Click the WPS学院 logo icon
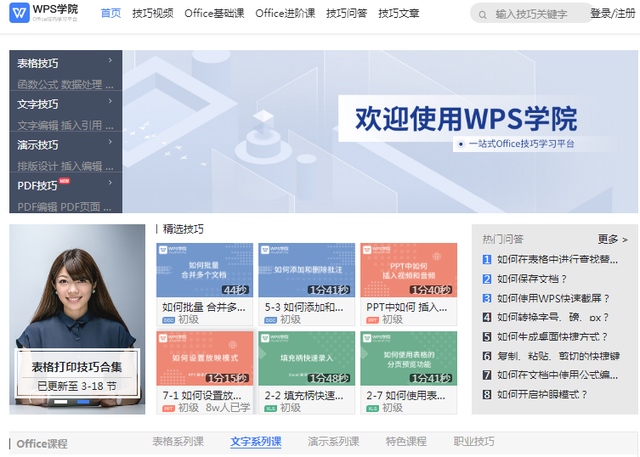Screen dimensions: 640x457 click(19, 13)
